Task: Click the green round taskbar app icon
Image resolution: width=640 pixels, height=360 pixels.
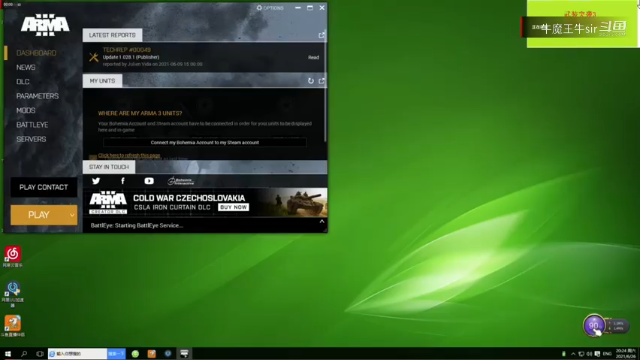Action: tap(136, 353)
